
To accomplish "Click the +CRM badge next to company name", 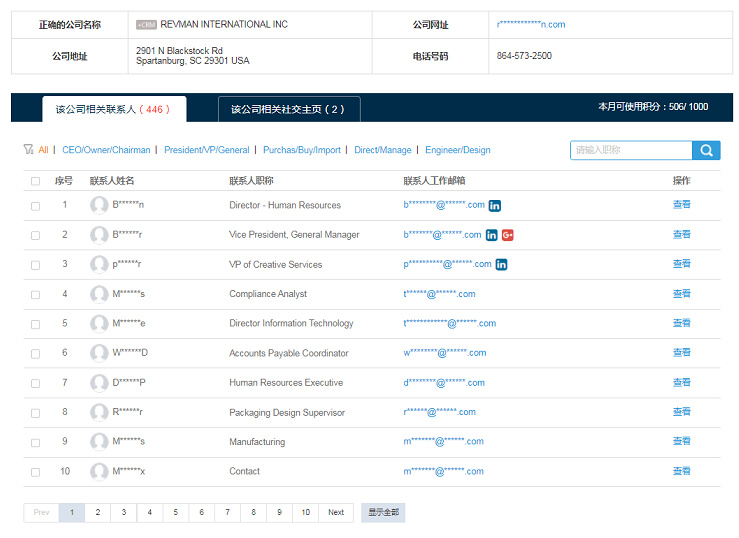I will coord(146,25).
